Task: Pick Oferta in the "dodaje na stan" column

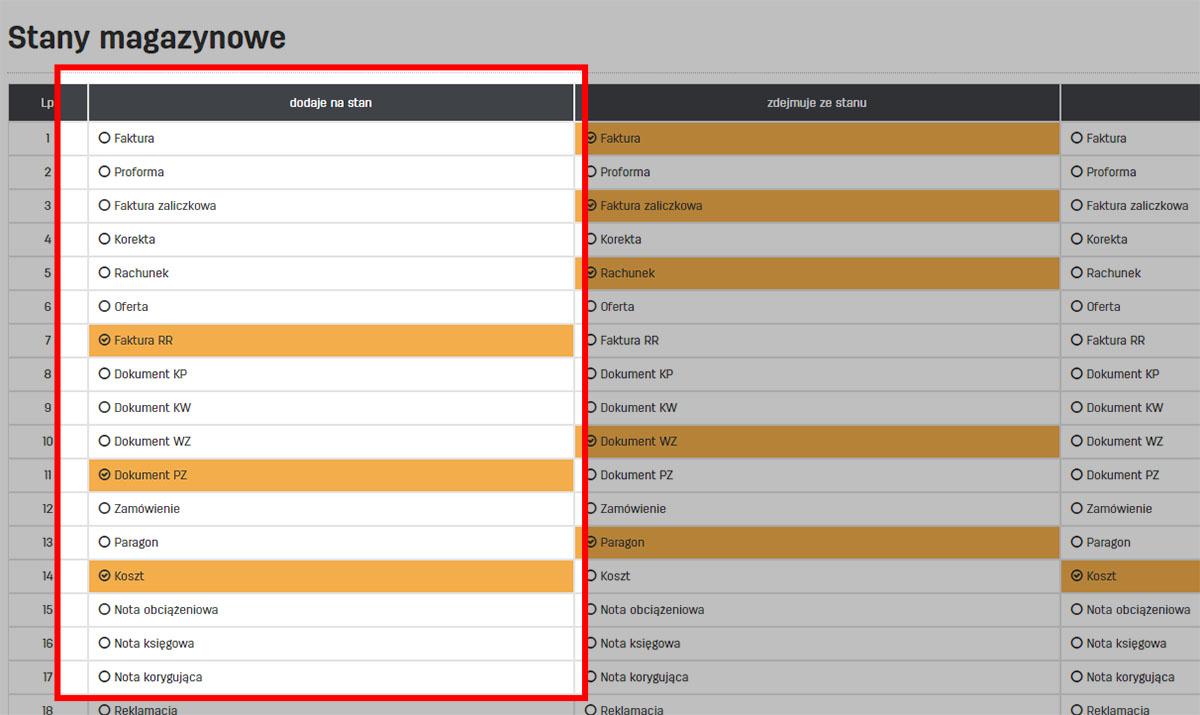Action: [x=105, y=306]
